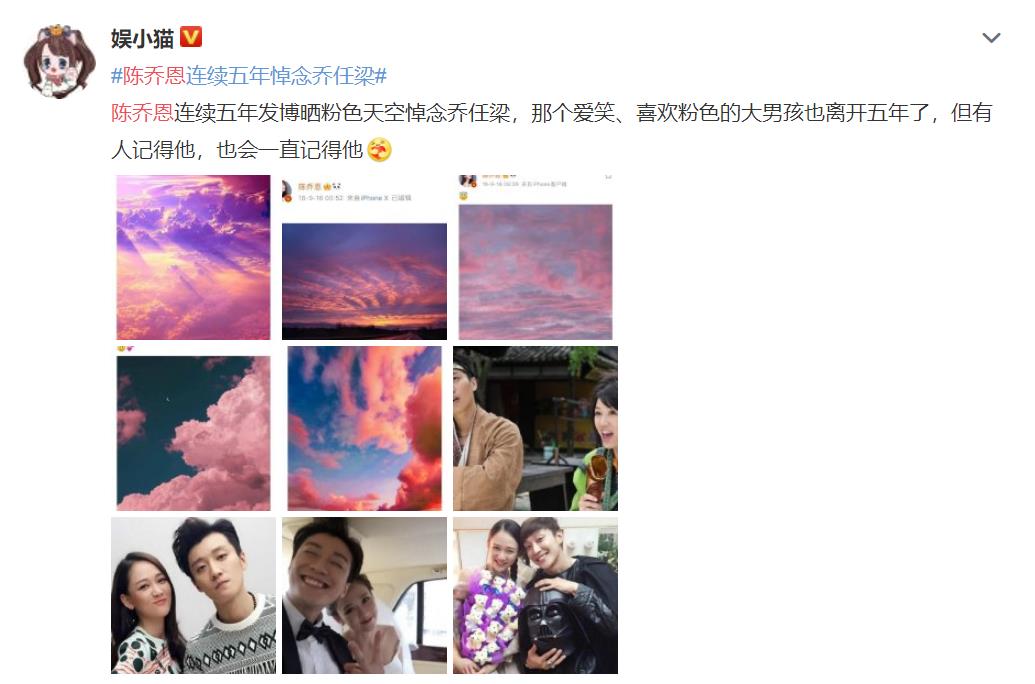This screenshot has width=1035, height=684.
Task: Open the 娱小猫 profile avatar
Action: (58, 61)
